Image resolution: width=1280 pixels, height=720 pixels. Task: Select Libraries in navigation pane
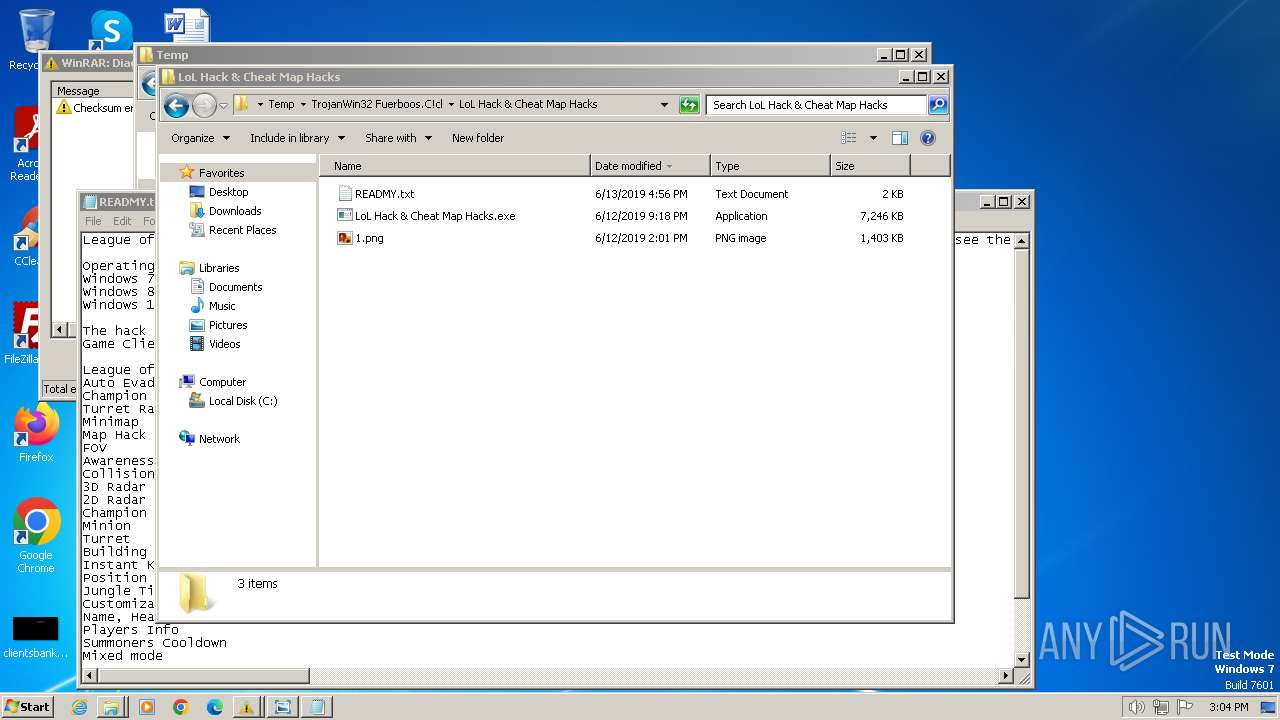point(218,268)
